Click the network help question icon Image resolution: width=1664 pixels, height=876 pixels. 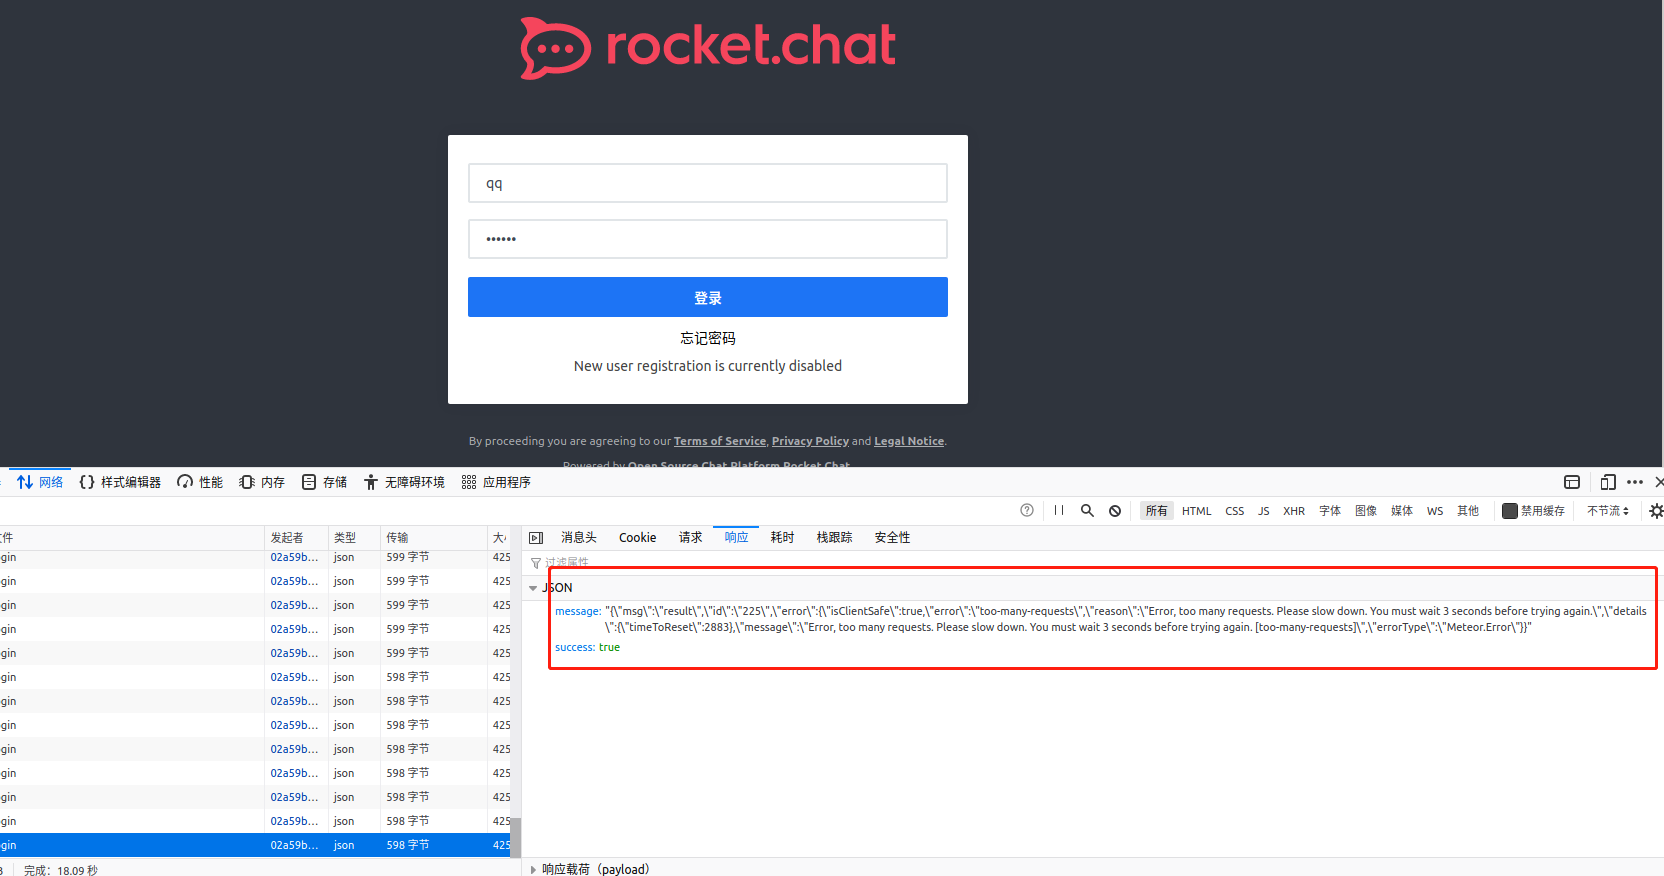(1027, 510)
